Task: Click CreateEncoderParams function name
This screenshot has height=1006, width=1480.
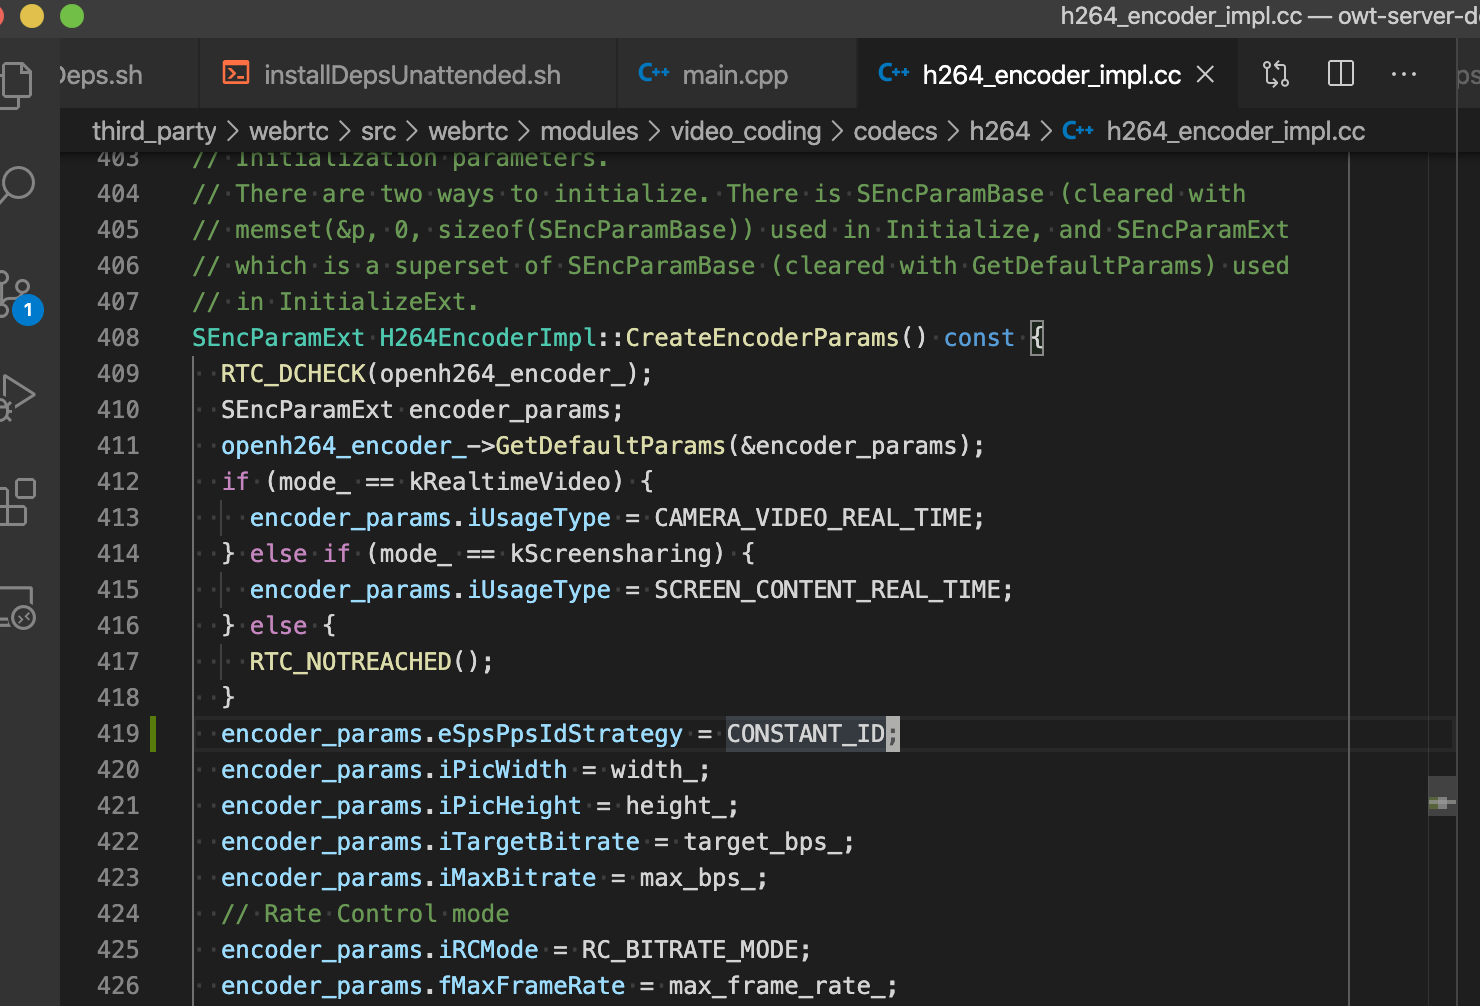Action: pyautogui.click(x=762, y=338)
